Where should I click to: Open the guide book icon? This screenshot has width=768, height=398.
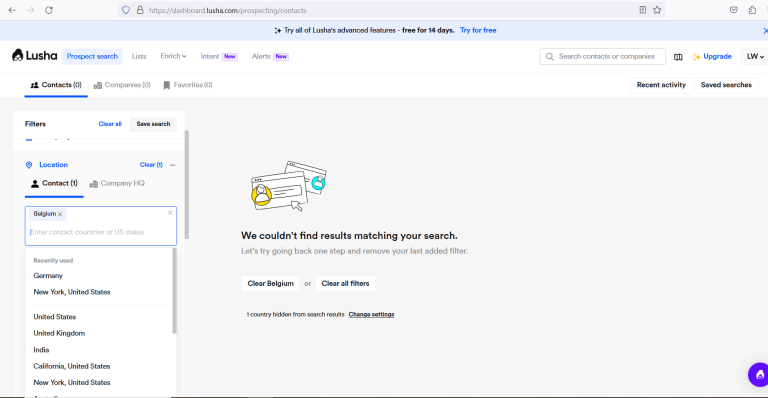678,57
